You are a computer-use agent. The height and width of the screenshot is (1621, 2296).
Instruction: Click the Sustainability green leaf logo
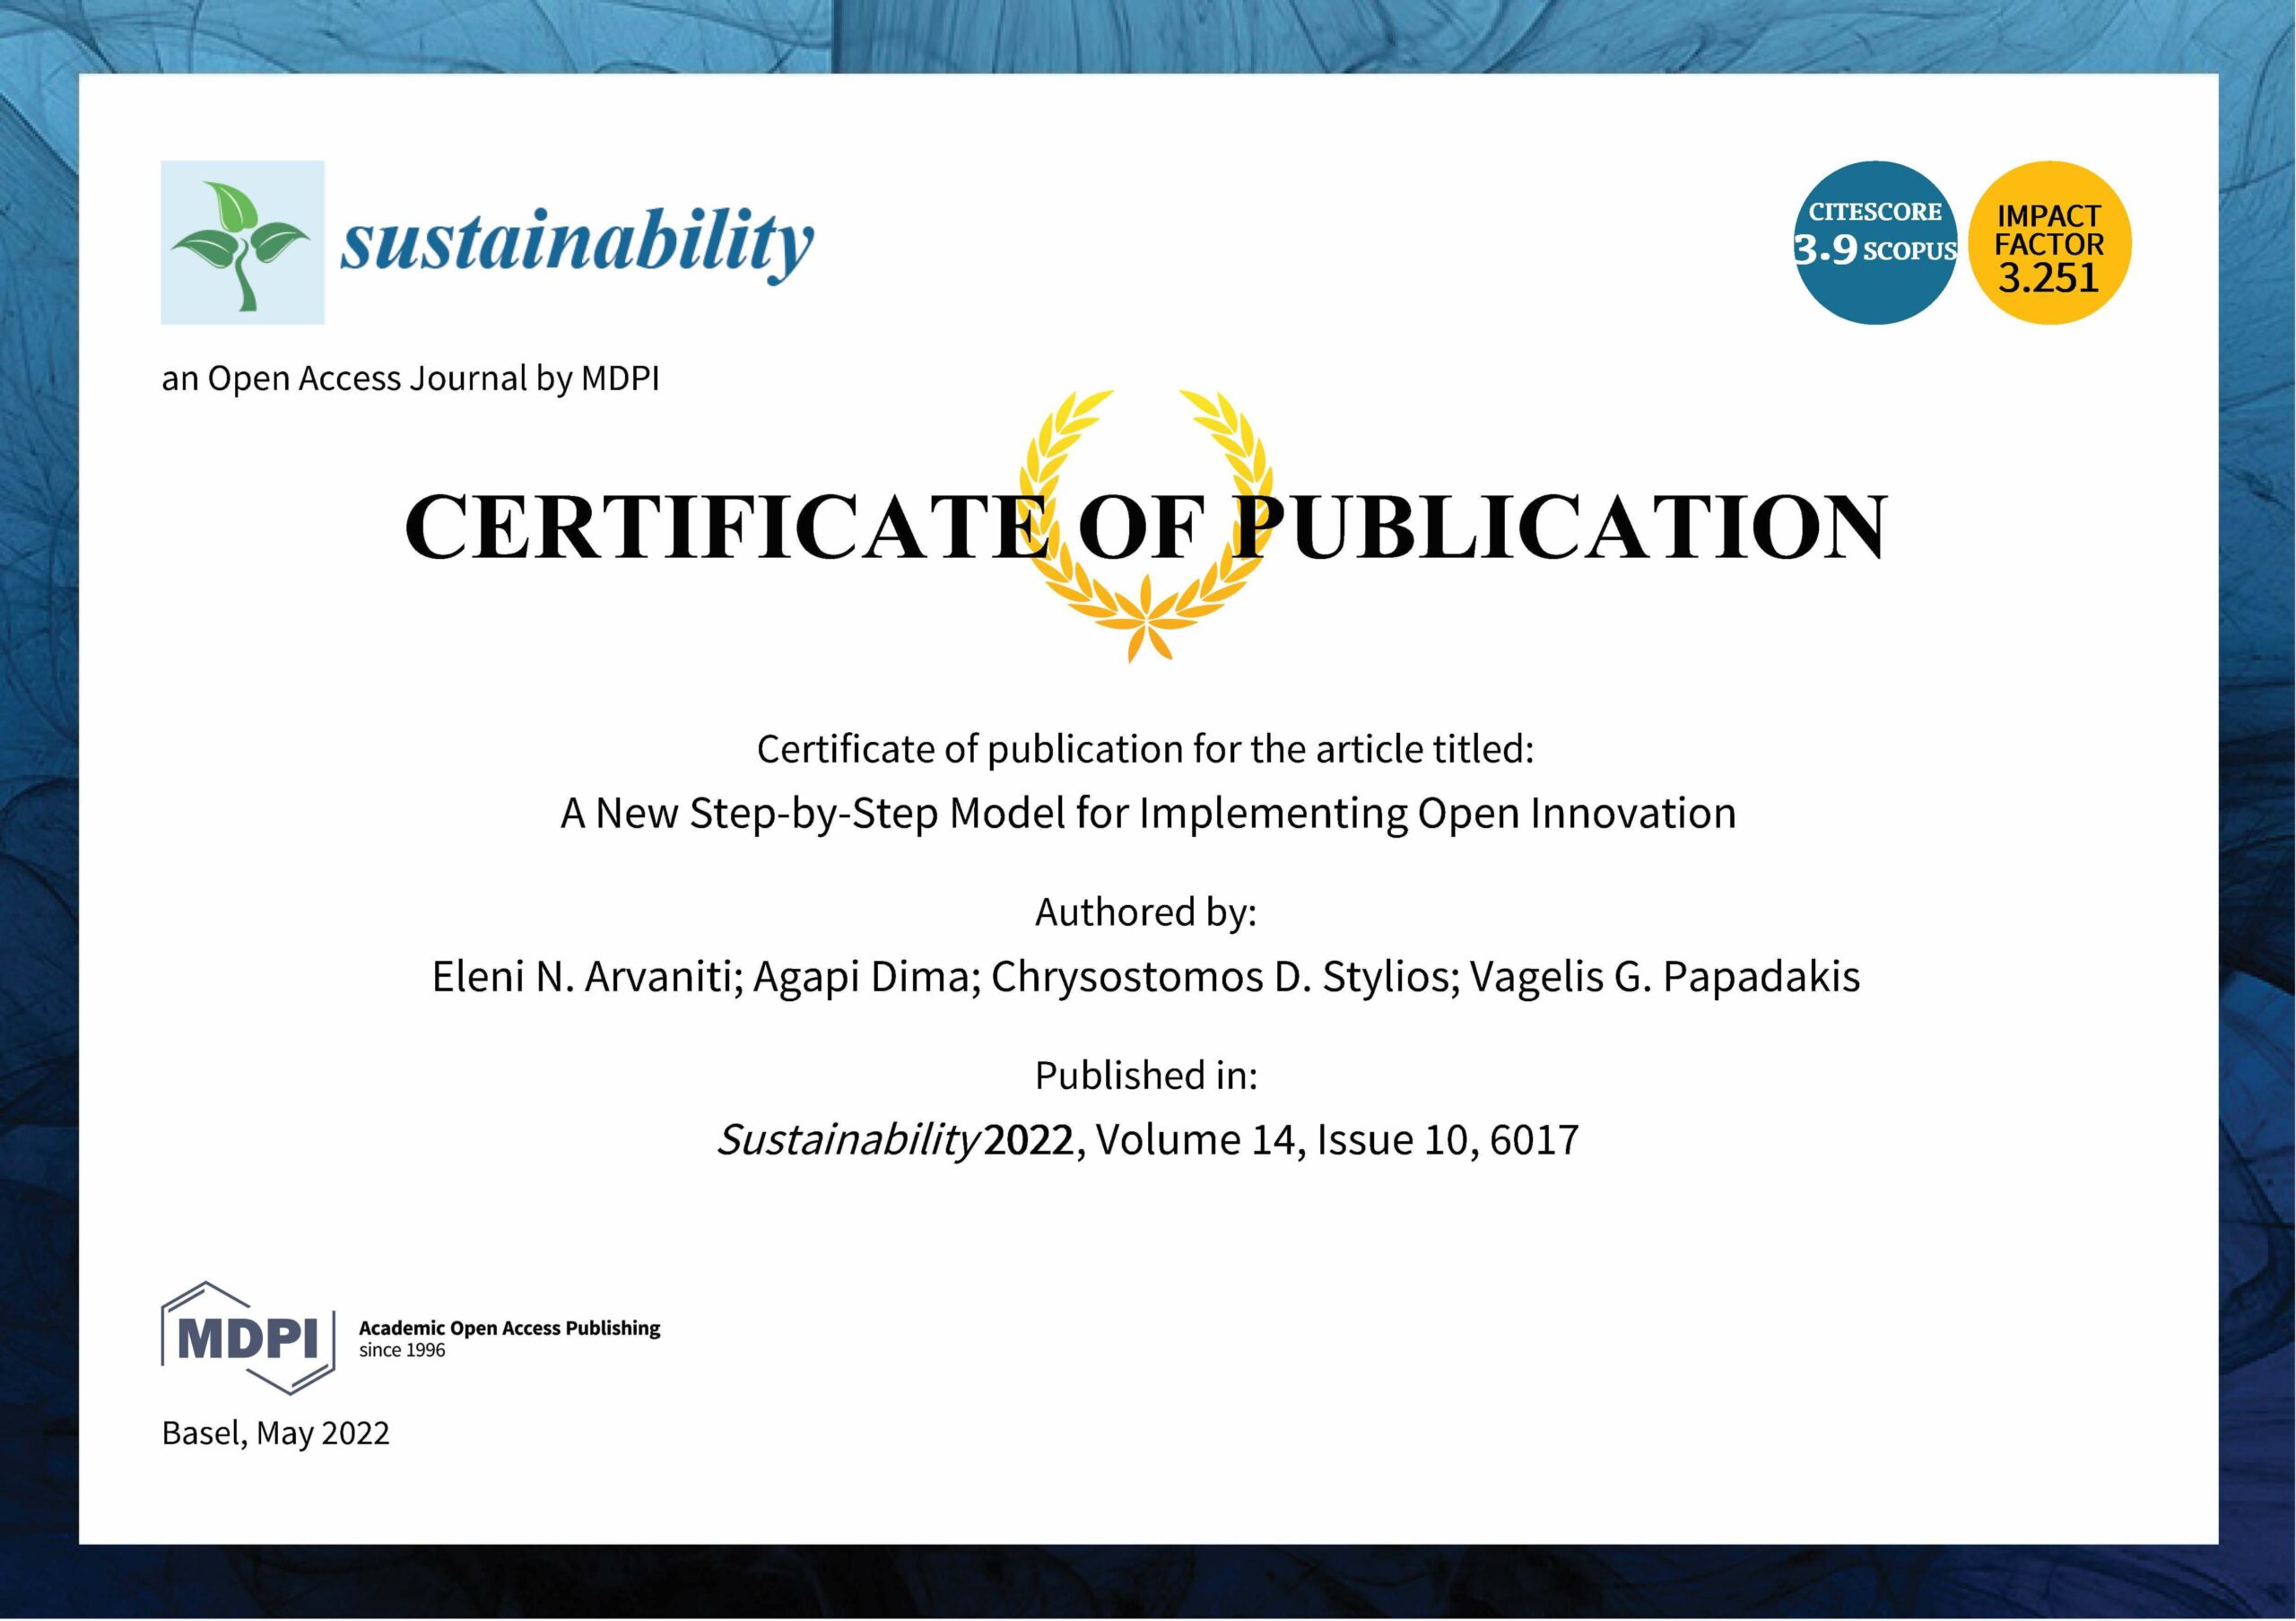coord(242,242)
